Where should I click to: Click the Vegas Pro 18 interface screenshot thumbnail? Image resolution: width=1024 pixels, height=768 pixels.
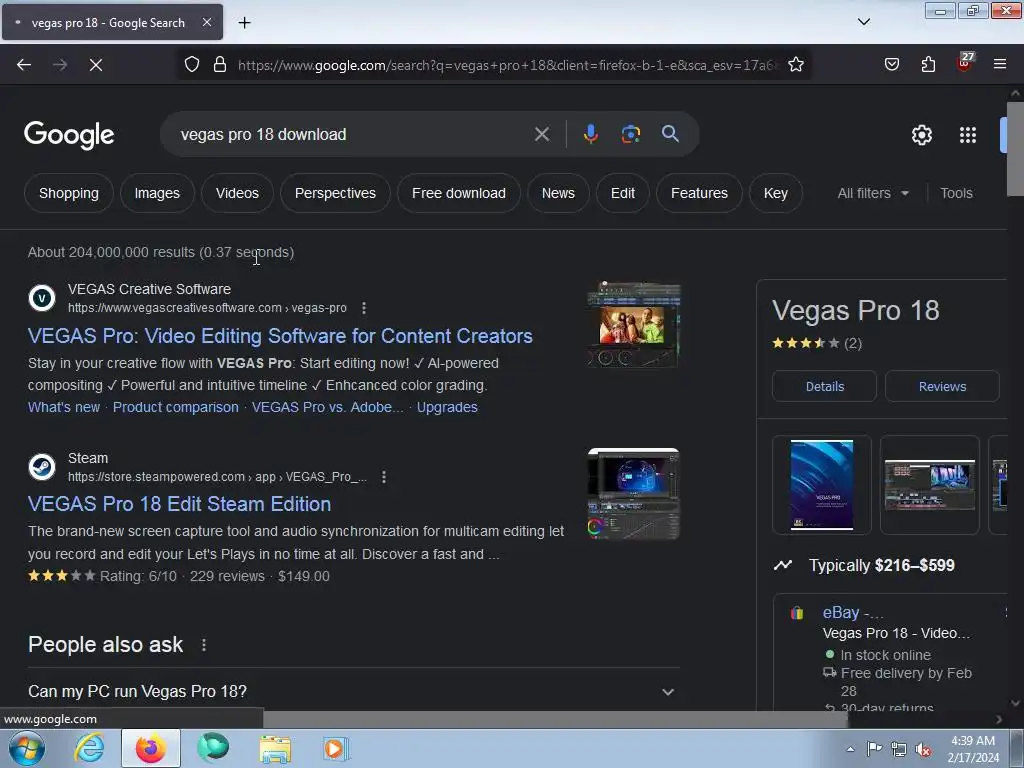[x=929, y=485]
